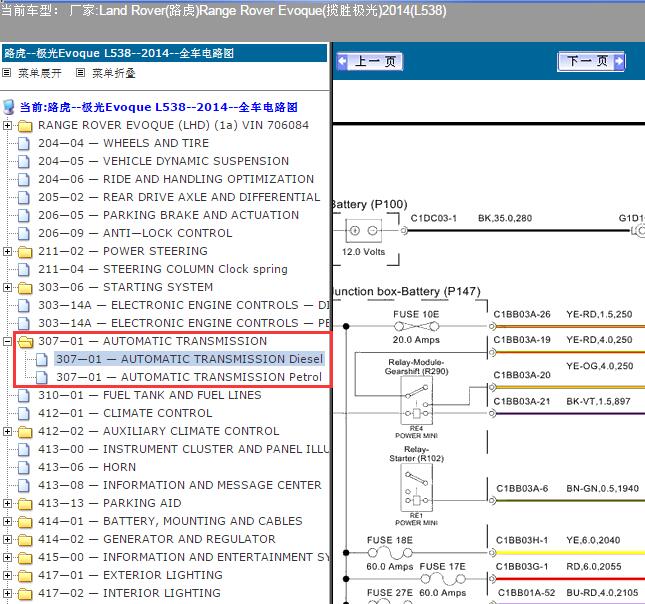Click the 菜单展开 list icon
The image size is (645, 604).
[x=6, y=73]
